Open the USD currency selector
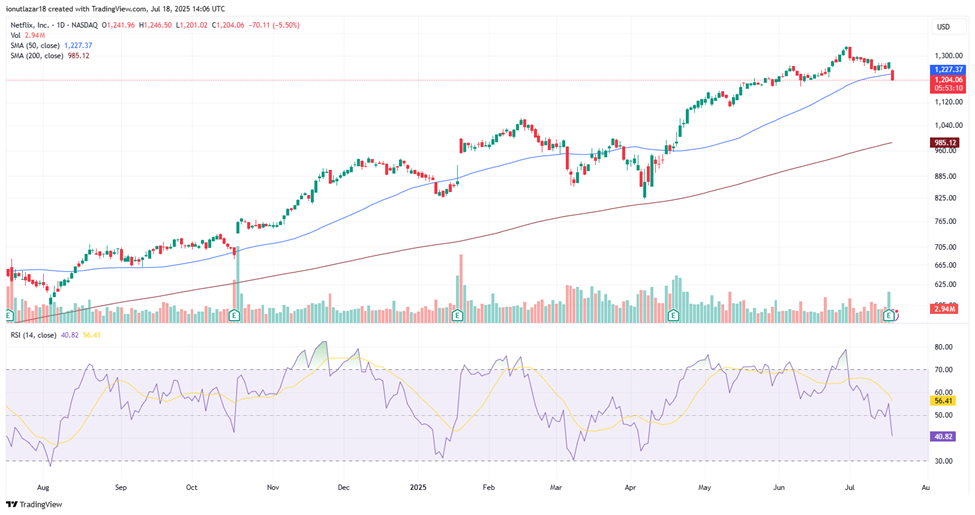The image size is (975, 515). pyautogui.click(x=942, y=26)
